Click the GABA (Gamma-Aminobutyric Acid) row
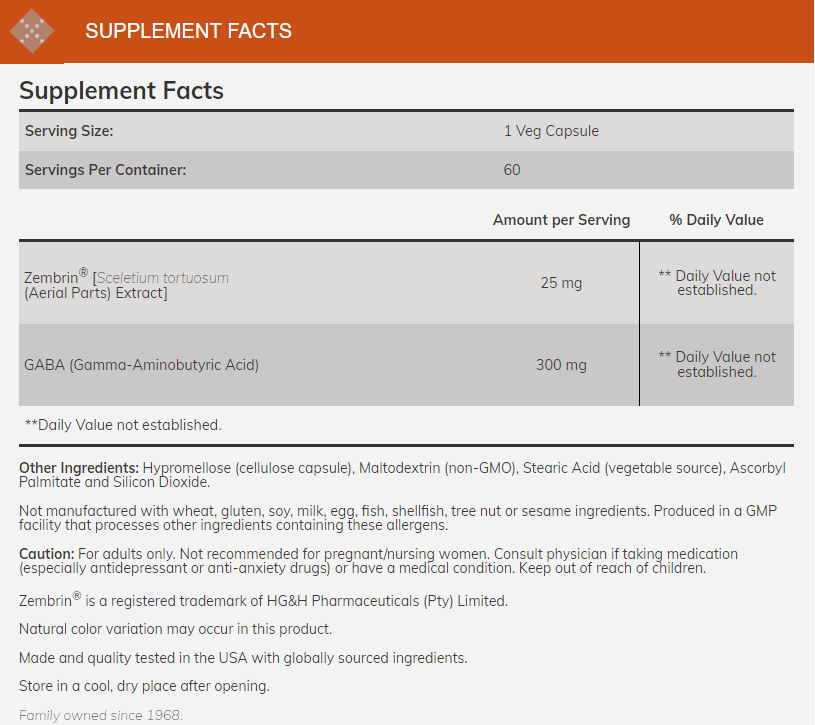 pos(141,365)
